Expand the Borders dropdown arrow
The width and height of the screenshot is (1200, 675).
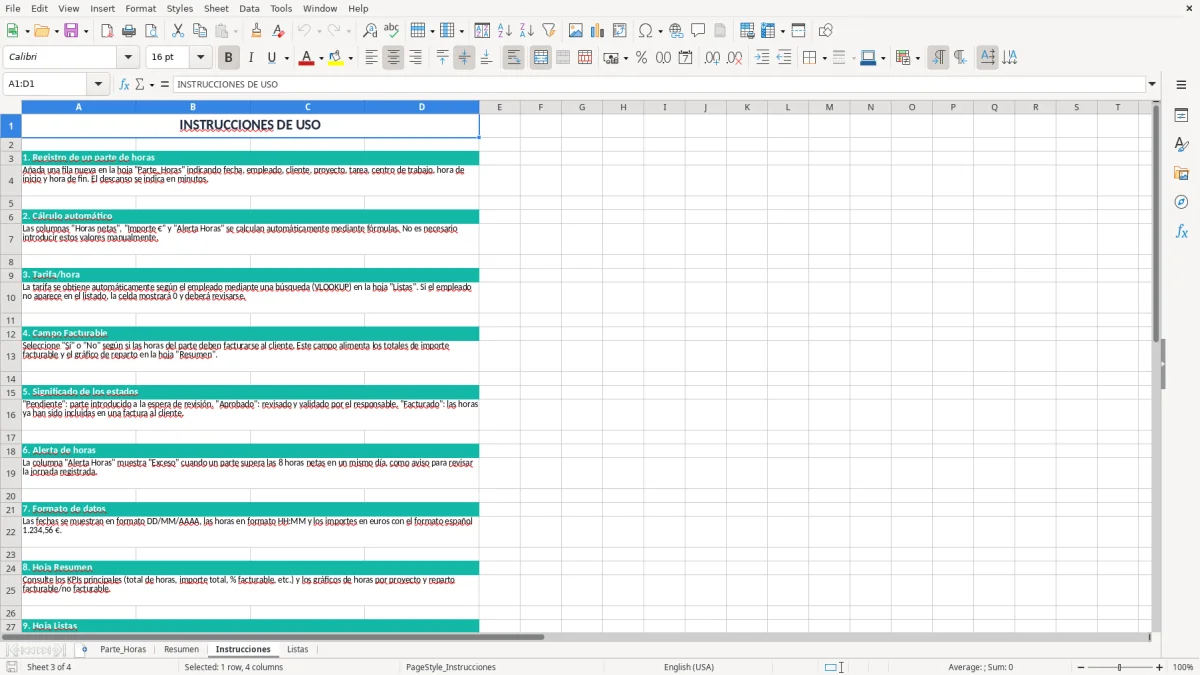click(823, 58)
